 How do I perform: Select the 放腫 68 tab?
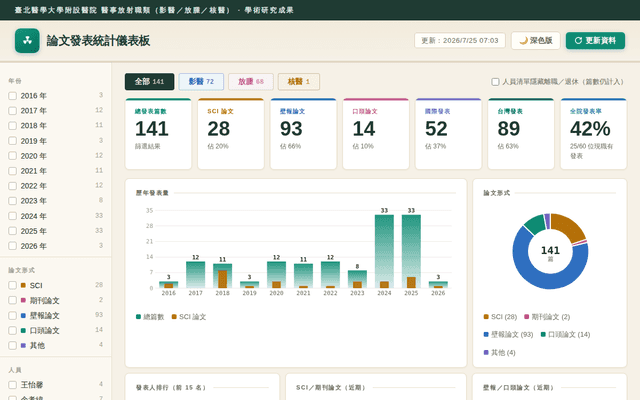(x=251, y=82)
